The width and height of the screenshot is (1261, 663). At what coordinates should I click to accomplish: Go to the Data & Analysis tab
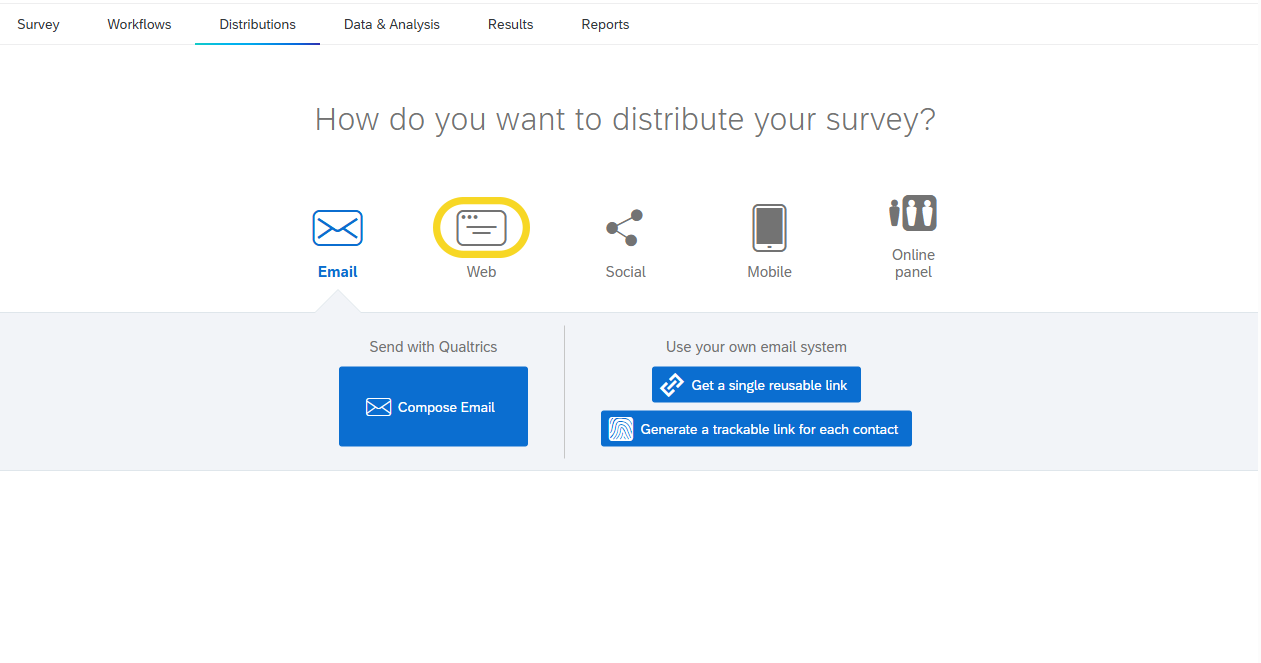click(391, 24)
